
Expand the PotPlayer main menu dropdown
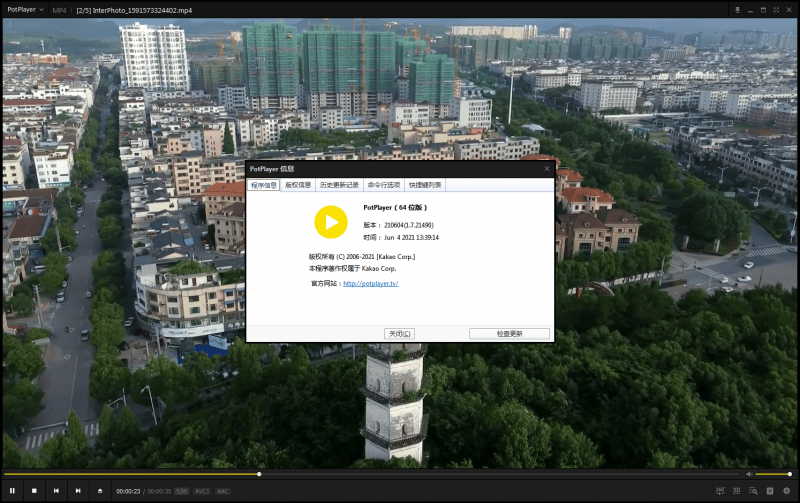24,9
